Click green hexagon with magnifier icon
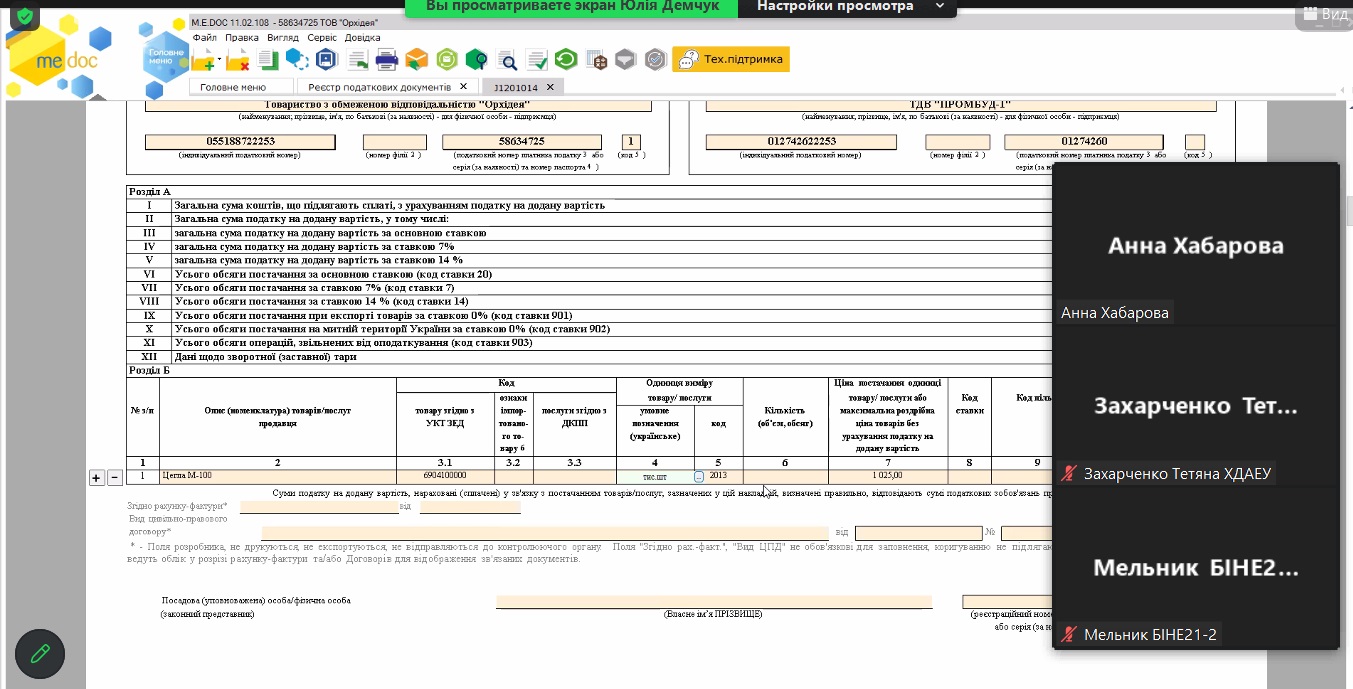 (x=477, y=60)
